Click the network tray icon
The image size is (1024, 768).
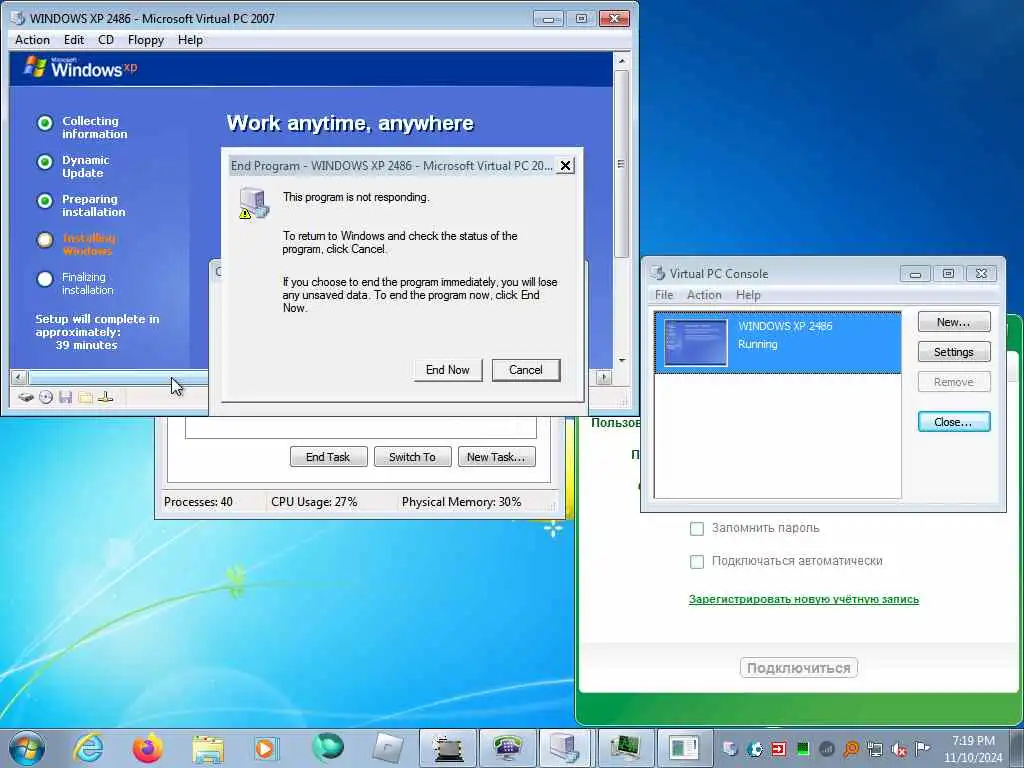pos(875,749)
